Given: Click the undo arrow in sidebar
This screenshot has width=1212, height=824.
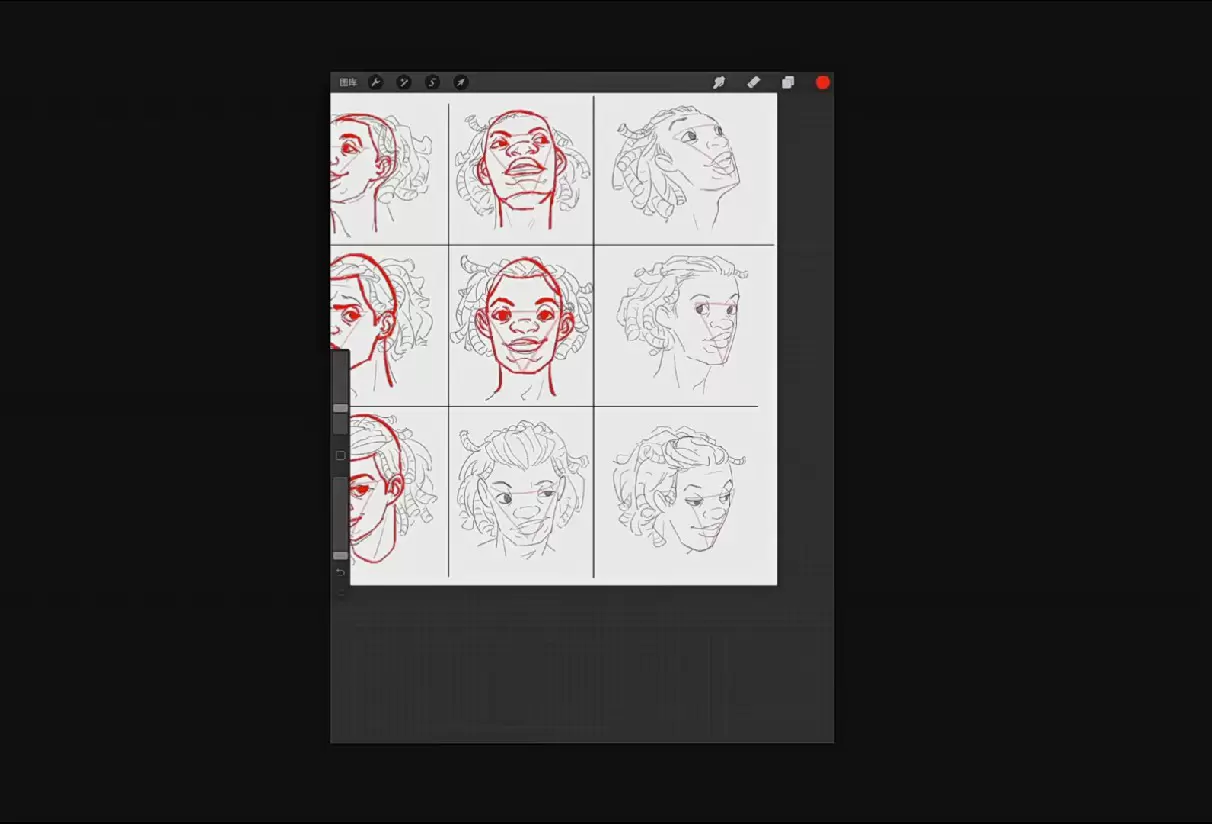Looking at the screenshot, I should (x=340, y=573).
